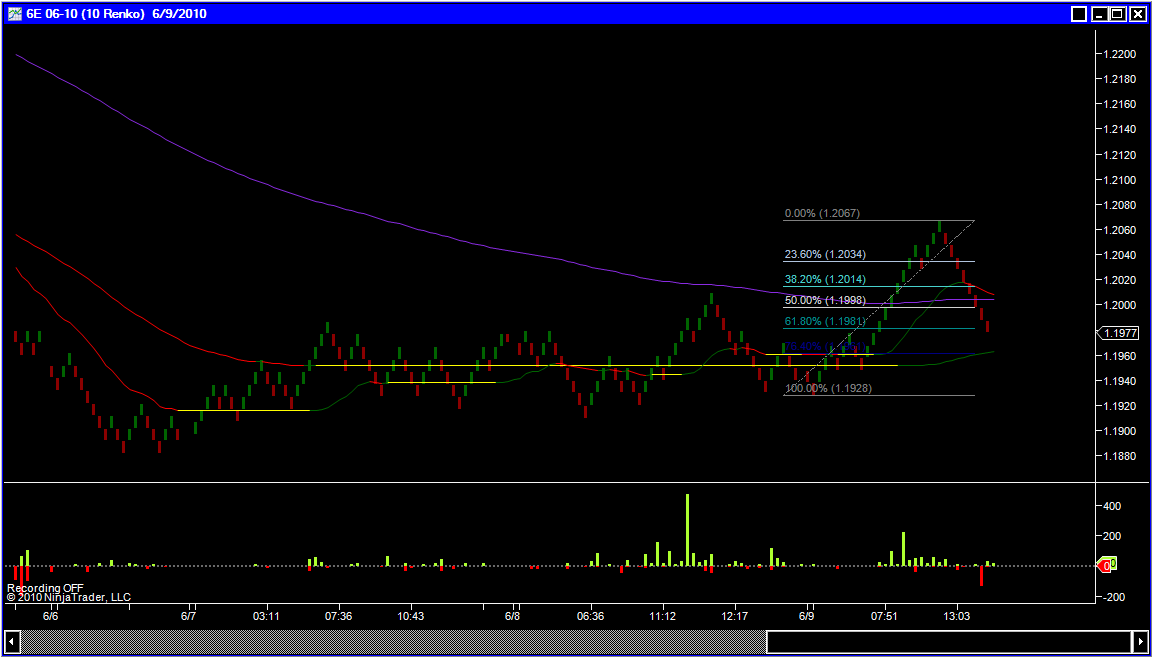This screenshot has height=658, width=1153.
Task: Select the 38.20% (1.2014) Fibonacci label
Action: click(x=825, y=280)
